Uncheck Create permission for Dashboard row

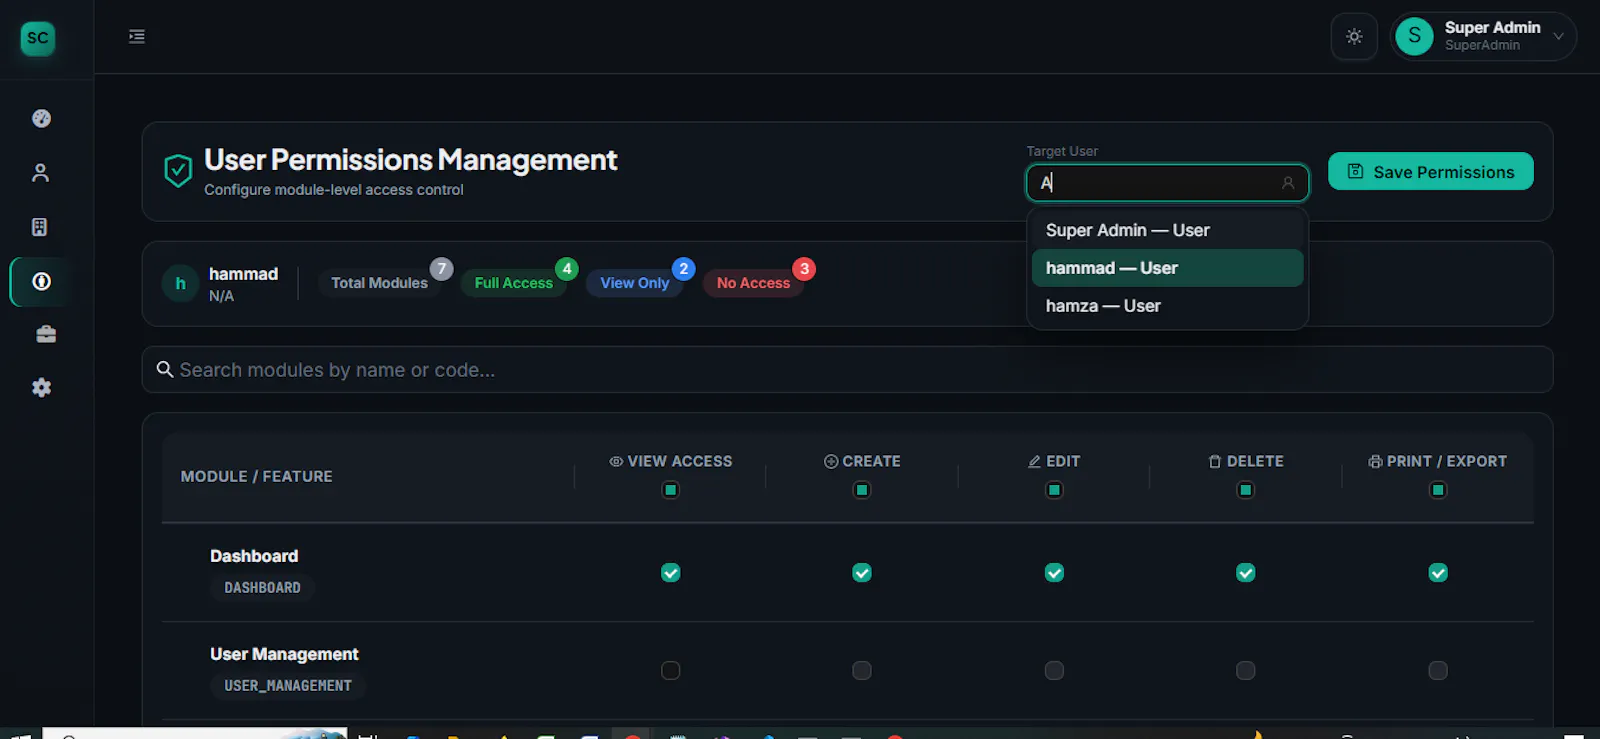click(x=862, y=573)
